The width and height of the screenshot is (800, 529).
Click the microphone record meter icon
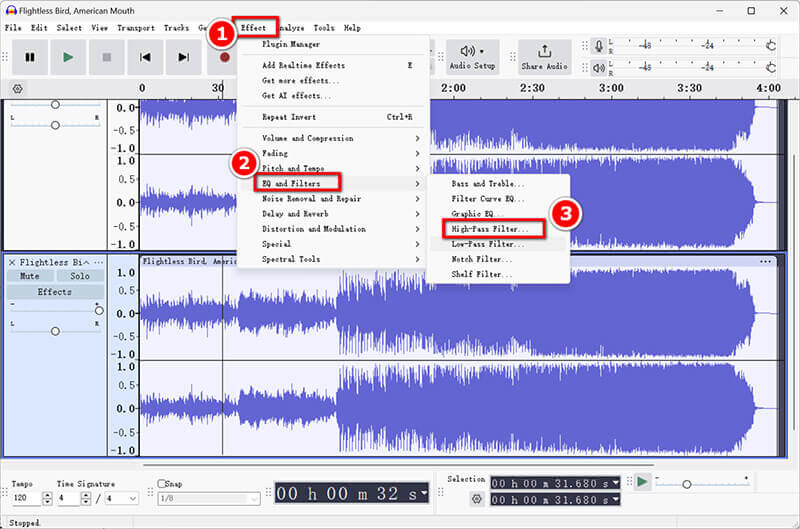tap(599, 46)
